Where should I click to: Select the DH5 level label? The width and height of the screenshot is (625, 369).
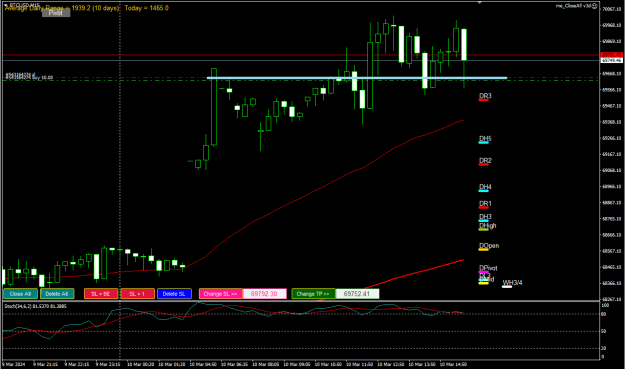(x=485, y=139)
